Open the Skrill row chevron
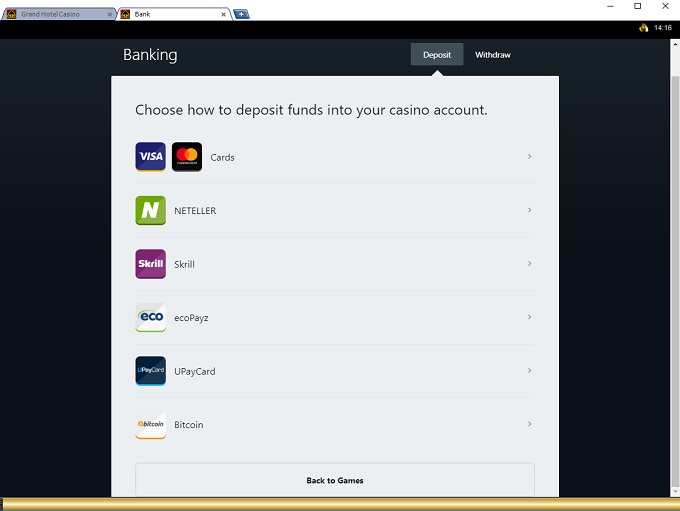 [x=529, y=264]
